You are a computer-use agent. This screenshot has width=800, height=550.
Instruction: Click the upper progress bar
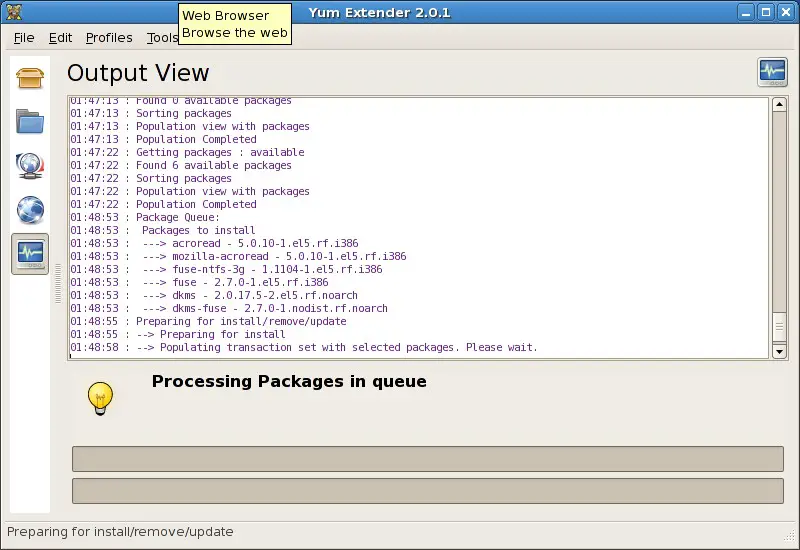[428, 459]
